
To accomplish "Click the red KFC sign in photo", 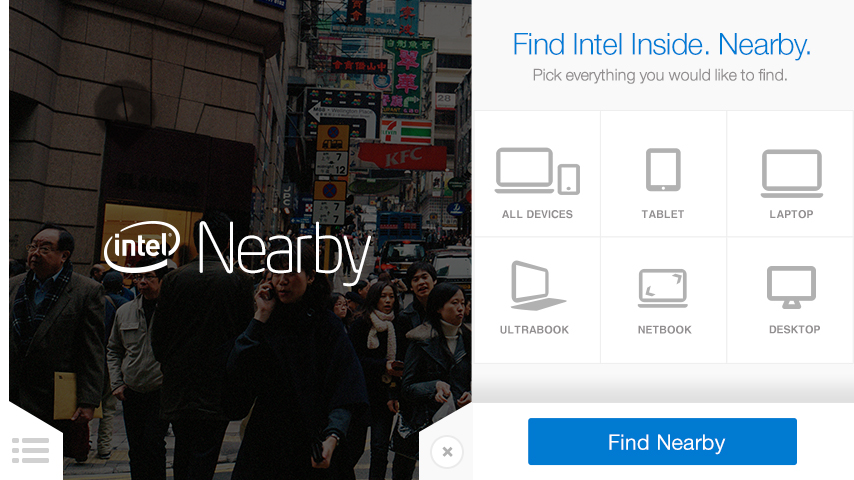I will [x=402, y=157].
